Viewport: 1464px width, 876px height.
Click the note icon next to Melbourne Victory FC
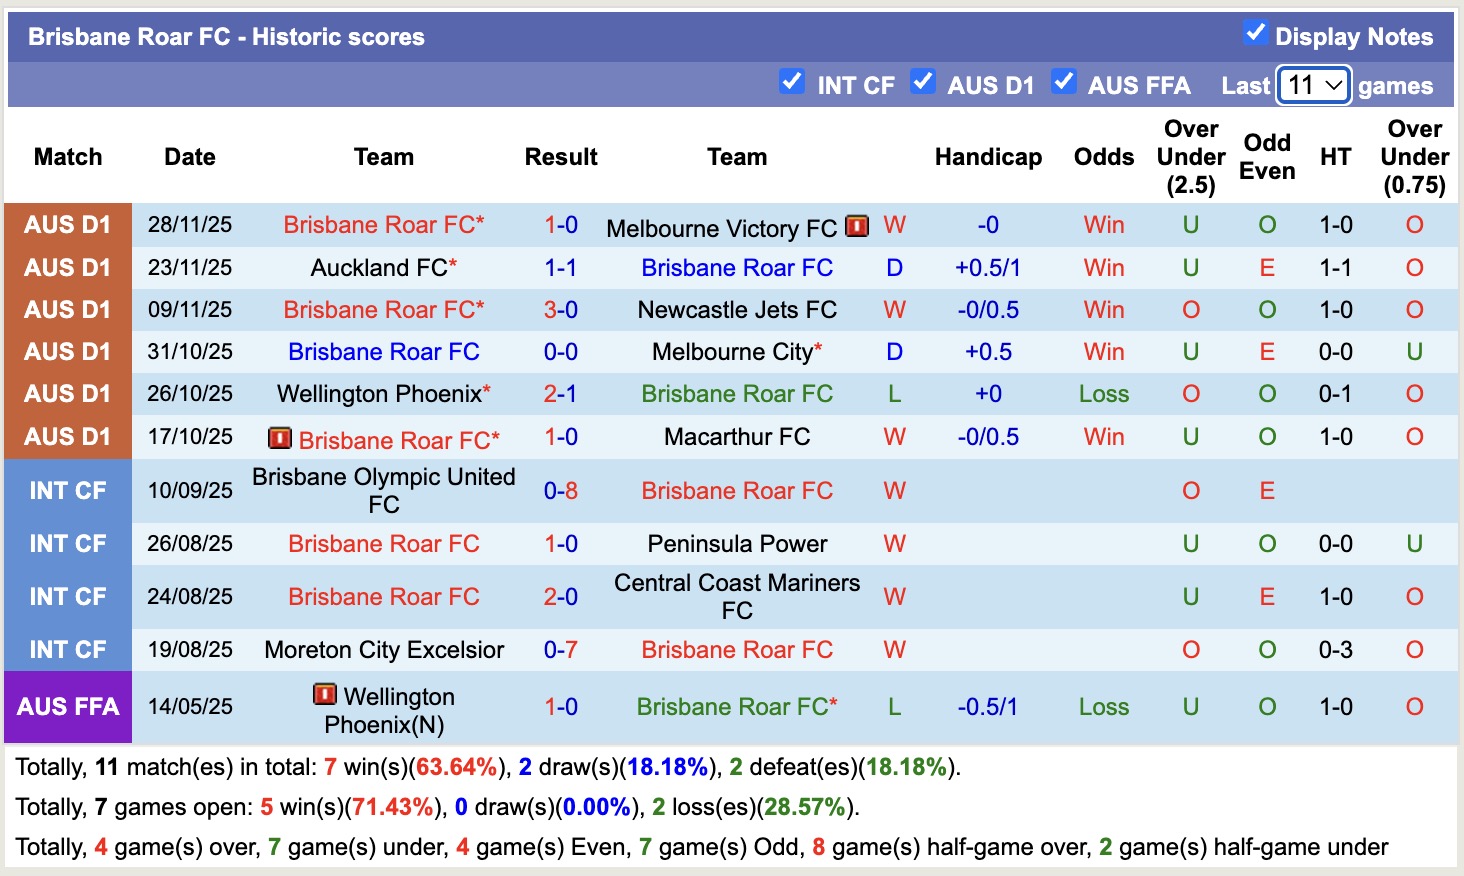coord(857,227)
